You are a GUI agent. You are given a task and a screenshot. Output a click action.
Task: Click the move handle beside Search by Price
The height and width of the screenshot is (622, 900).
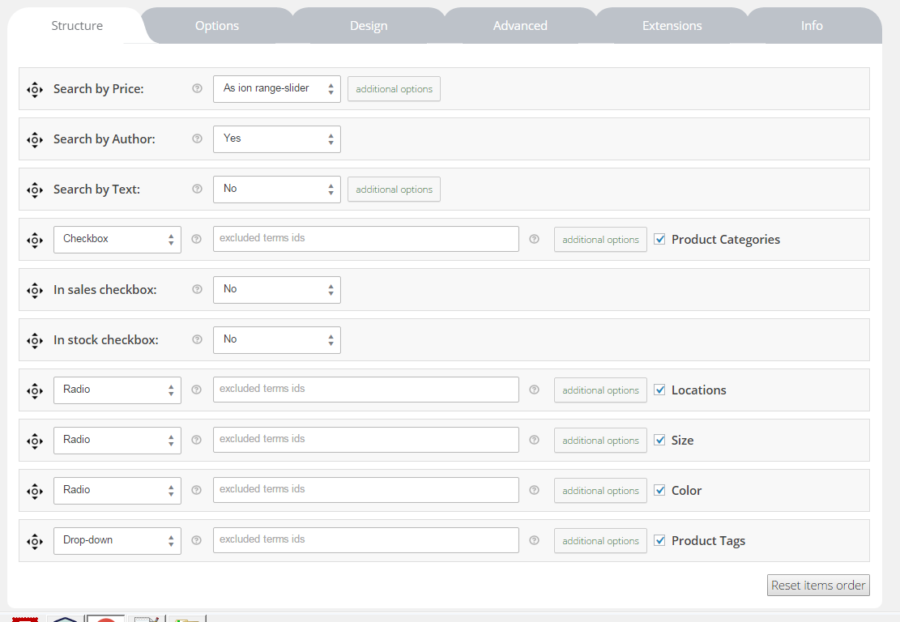(34, 88)
